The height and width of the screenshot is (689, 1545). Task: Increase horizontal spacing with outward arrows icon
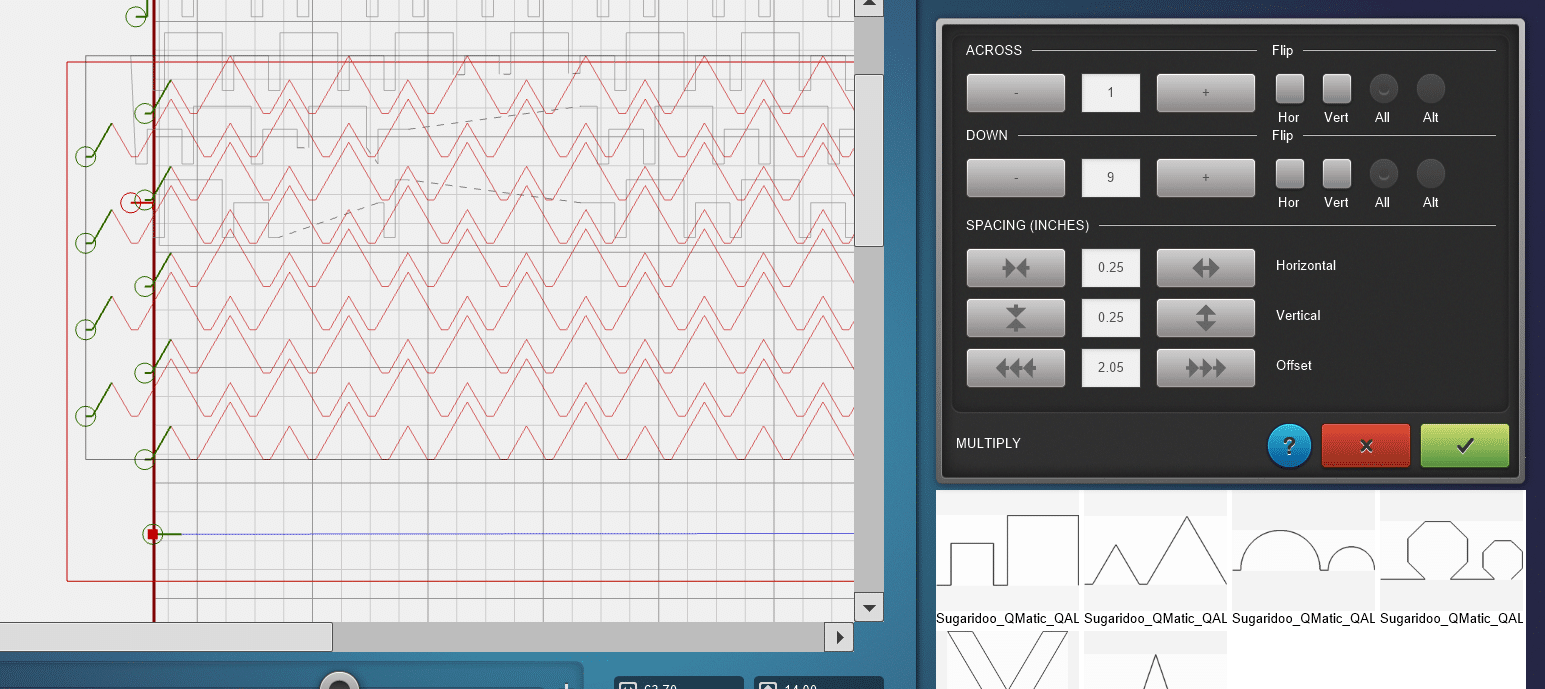click(1205, 268)
